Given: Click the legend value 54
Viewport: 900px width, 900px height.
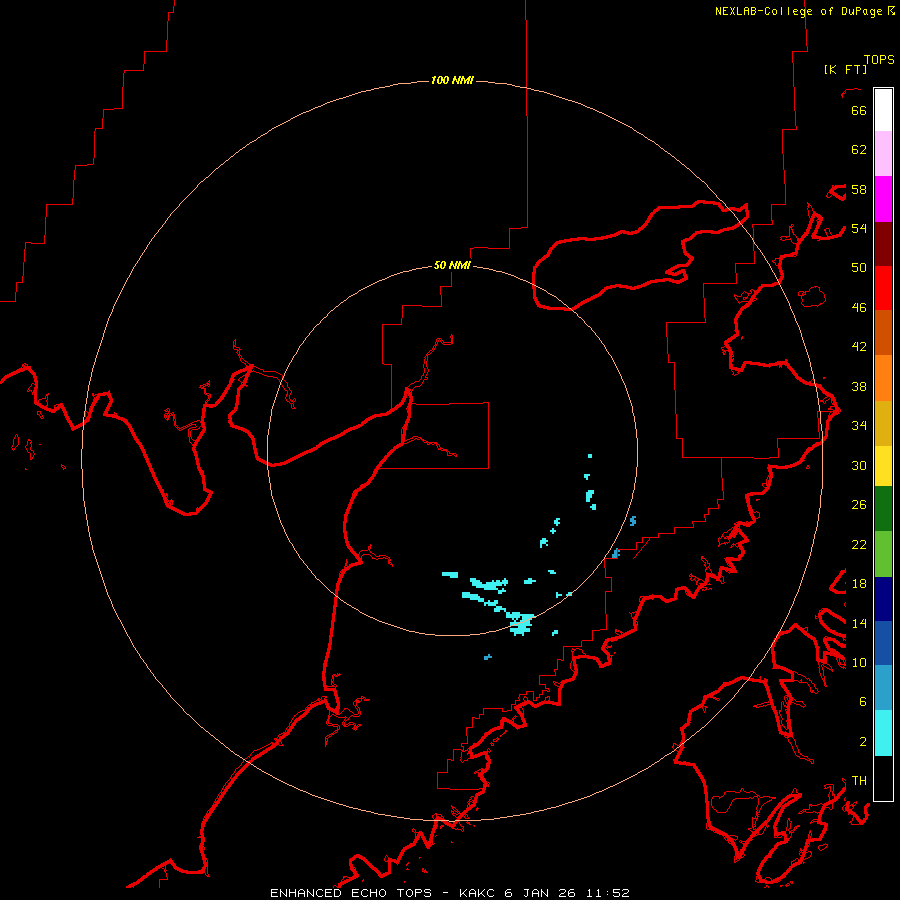Looking at the screenshot, I should tap(859, 228).
